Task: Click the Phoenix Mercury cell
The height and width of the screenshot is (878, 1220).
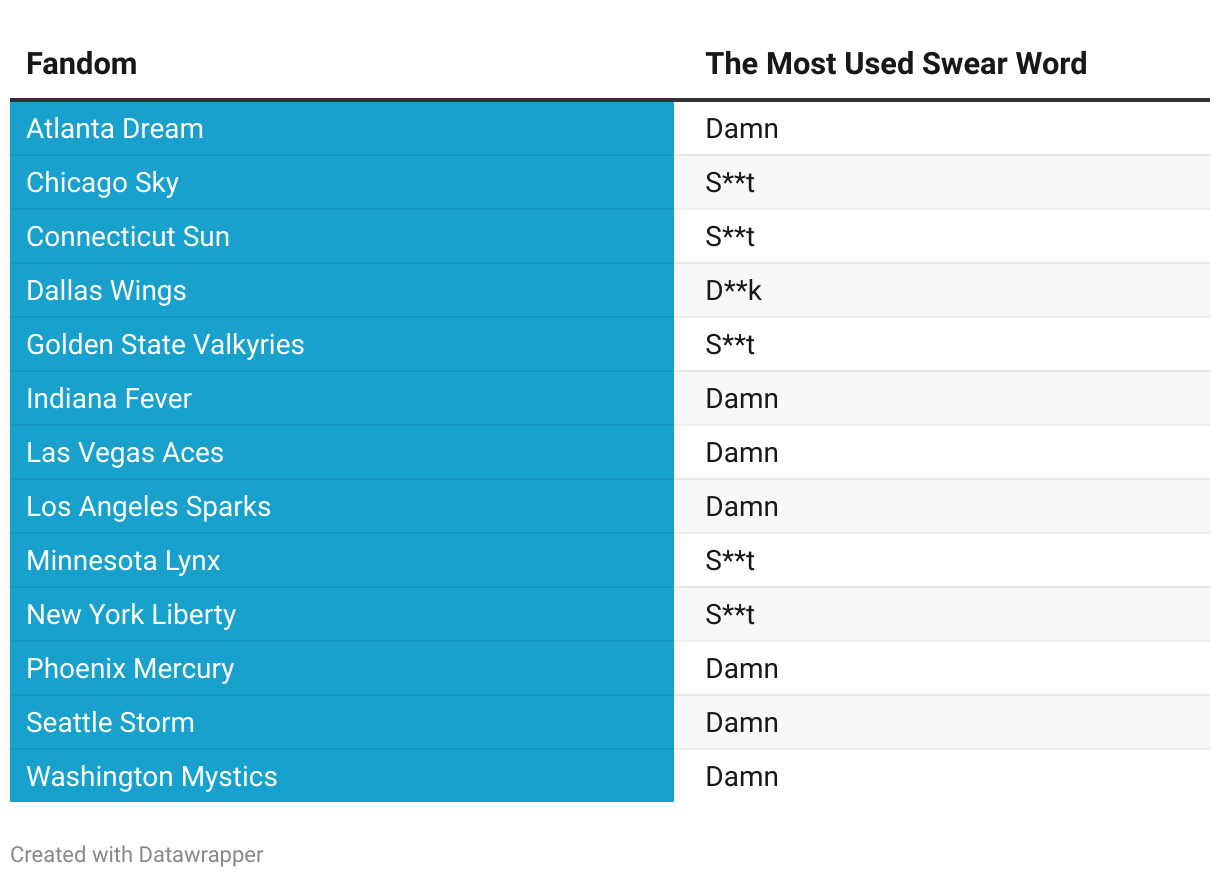Action: click(x=342, y=669)
